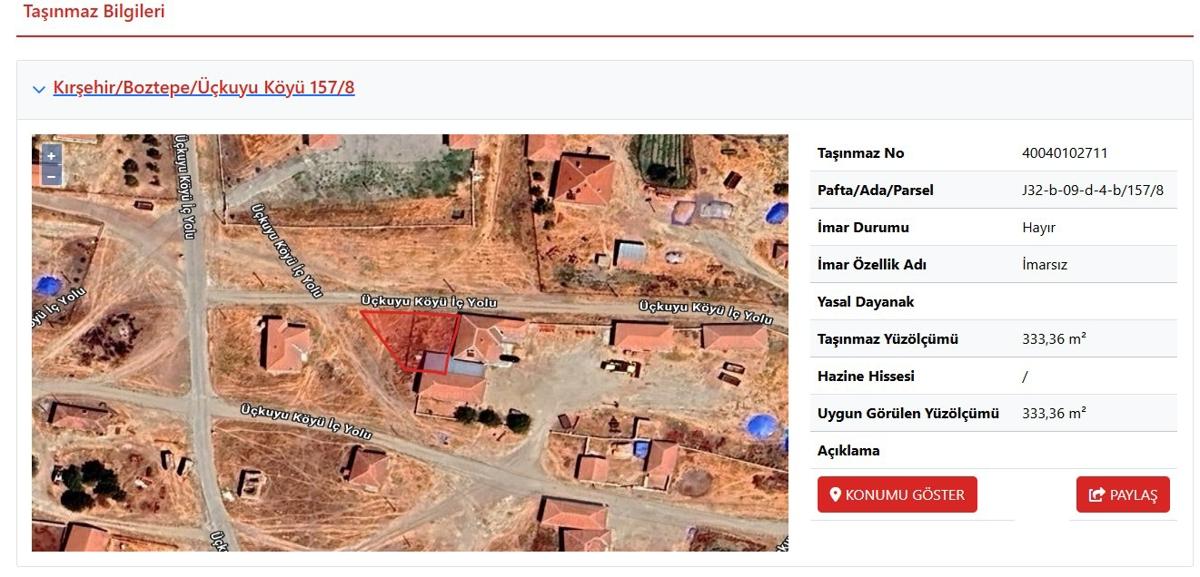Open the Kırşehir/Boztepe/Üçkuyu Köyü 157/8 link
Viewport: 1200px width, 577px height.
[x=204, y=87]
